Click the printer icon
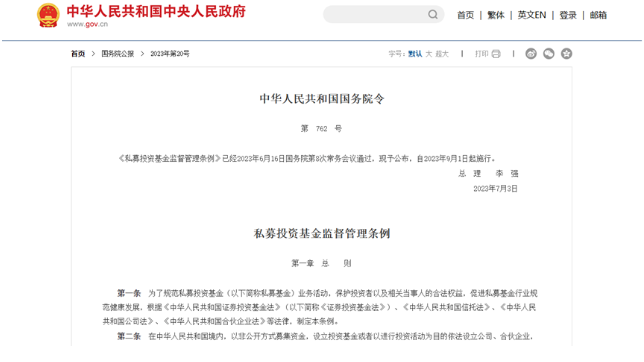The image size is (644, 362). click(496, 54)
